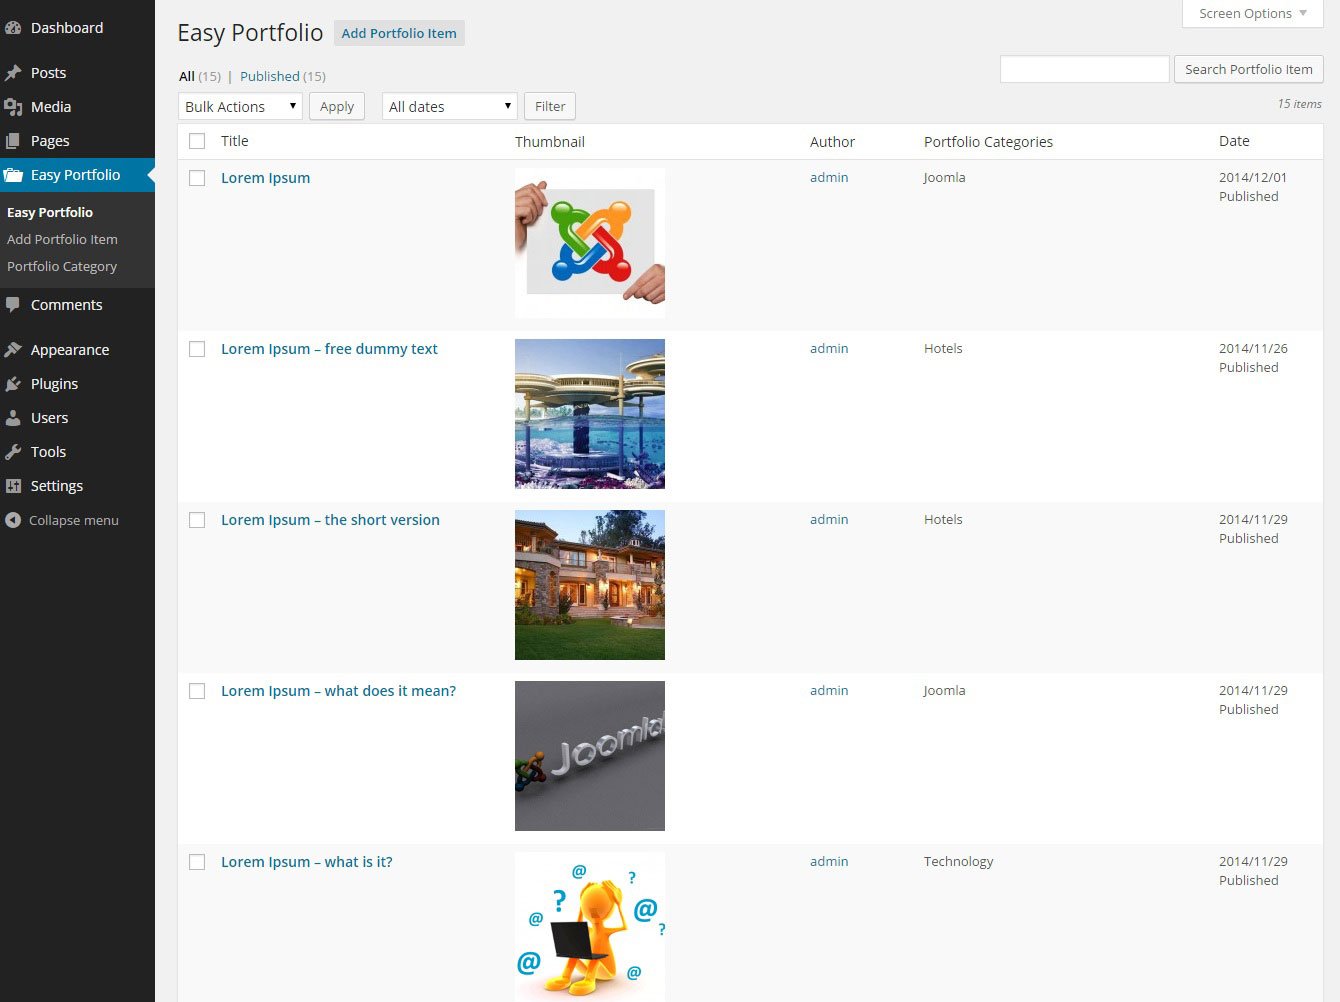Select the 'Lorem Ipsum – what is it?' checkbox
The width and height of the screenshot is (1340, 1002).
(197, 862)
